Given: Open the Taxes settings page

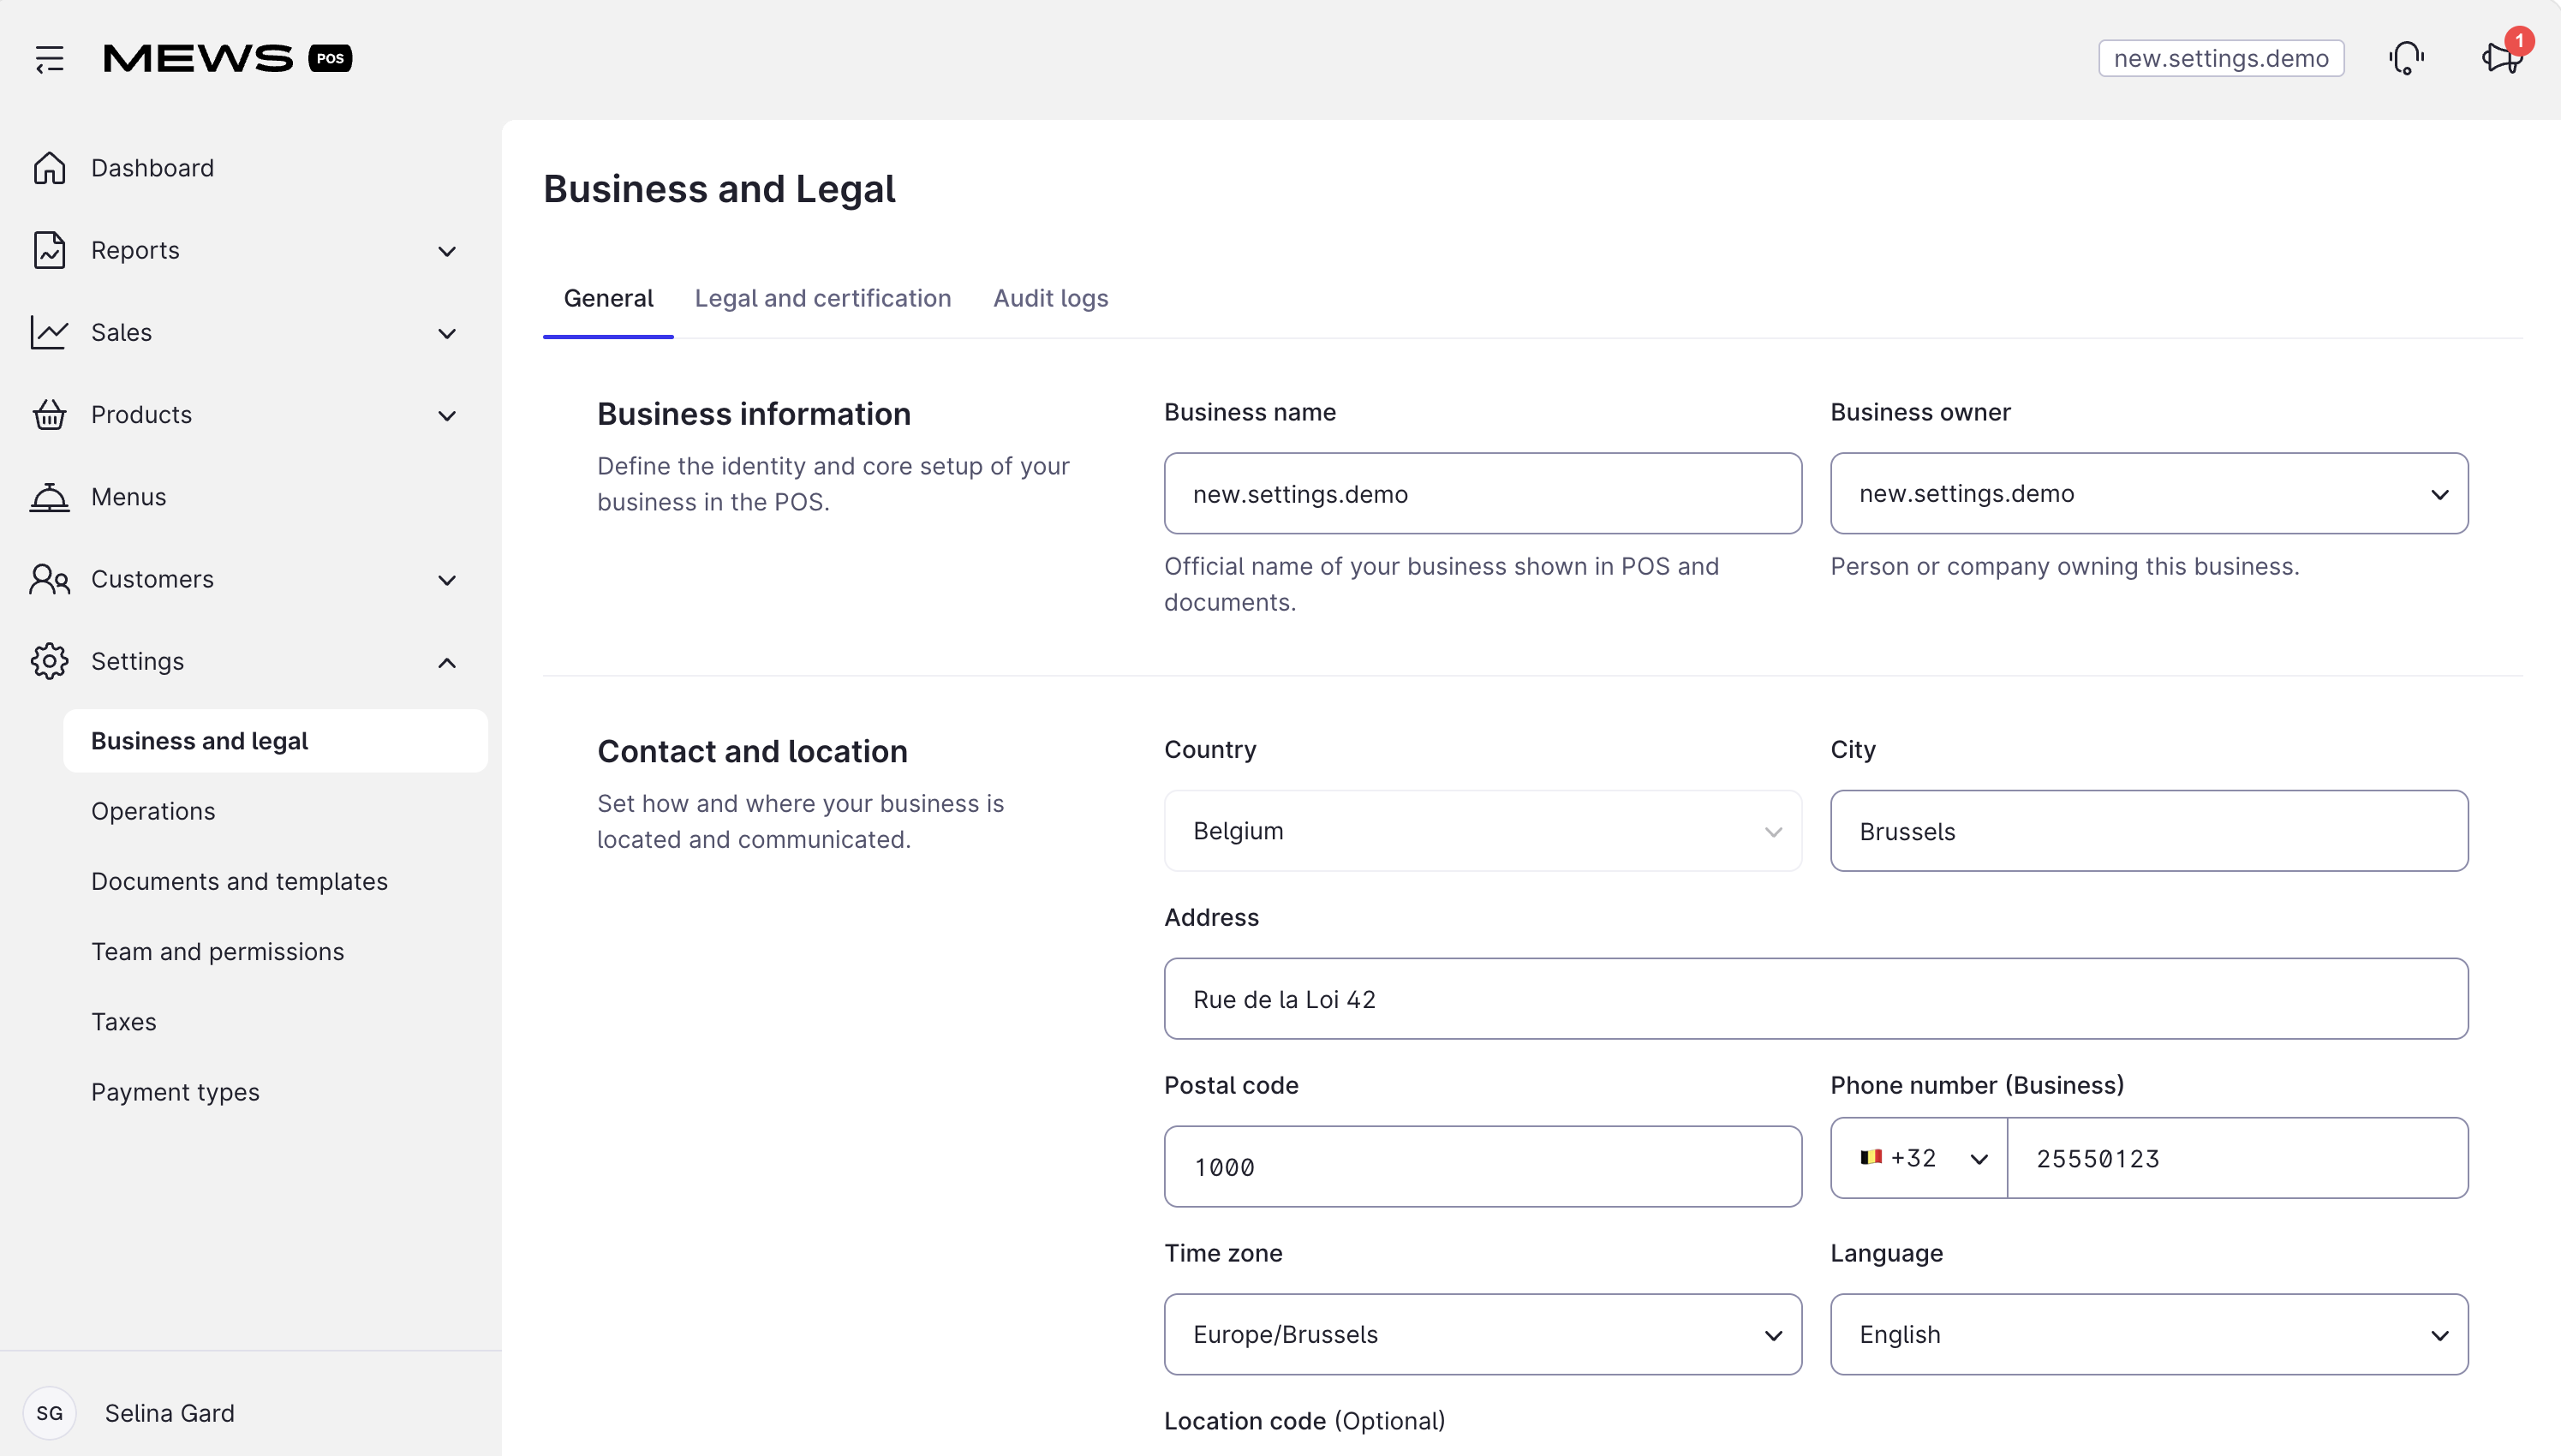Looking at the screenshot, I should [x=124, y=1022].
